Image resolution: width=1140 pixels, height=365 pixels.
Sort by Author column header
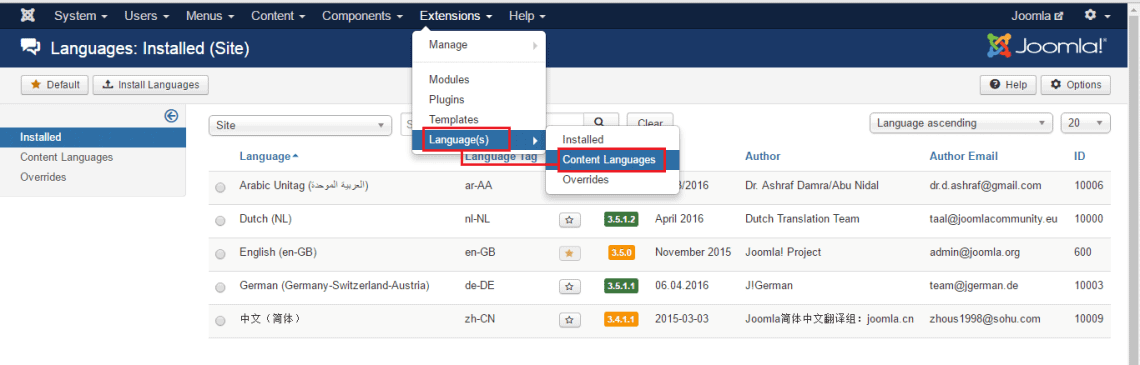click(x=763, y=156)
